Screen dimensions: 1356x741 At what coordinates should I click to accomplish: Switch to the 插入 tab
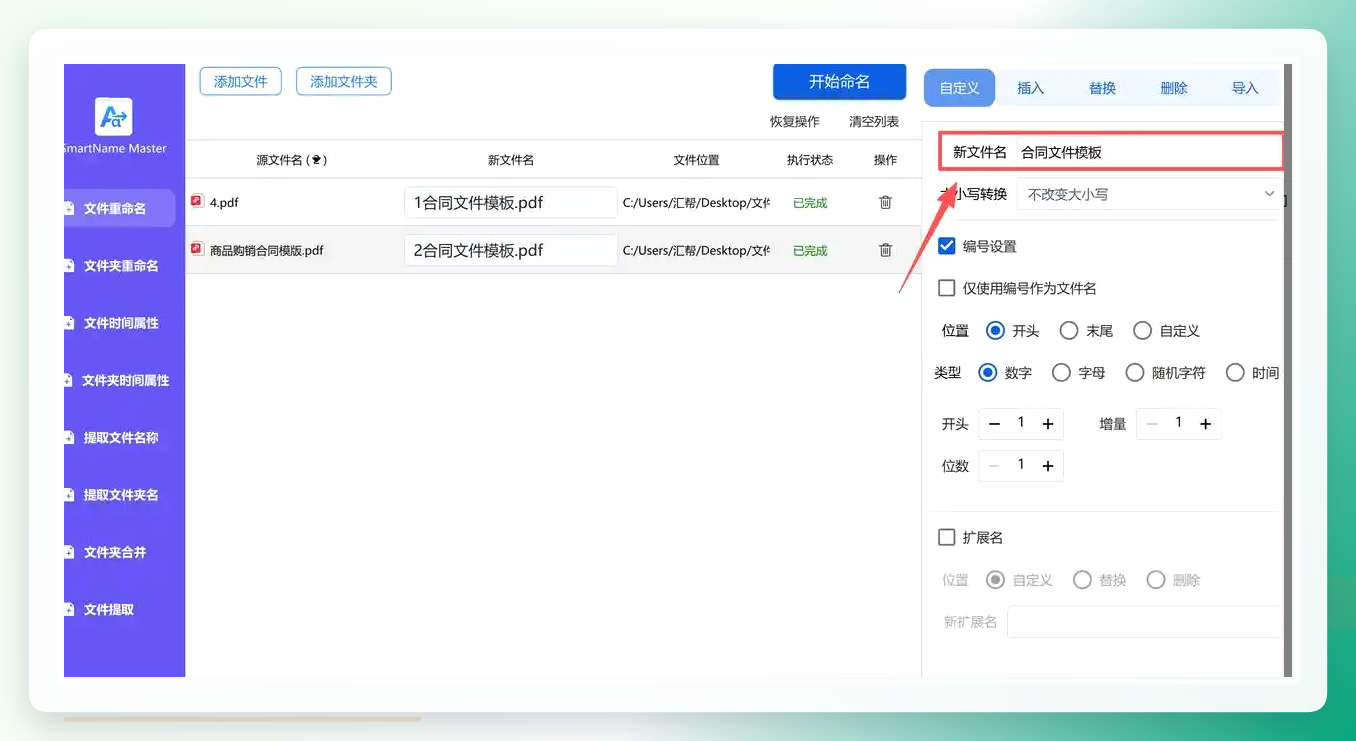(x=1030, y=88)
